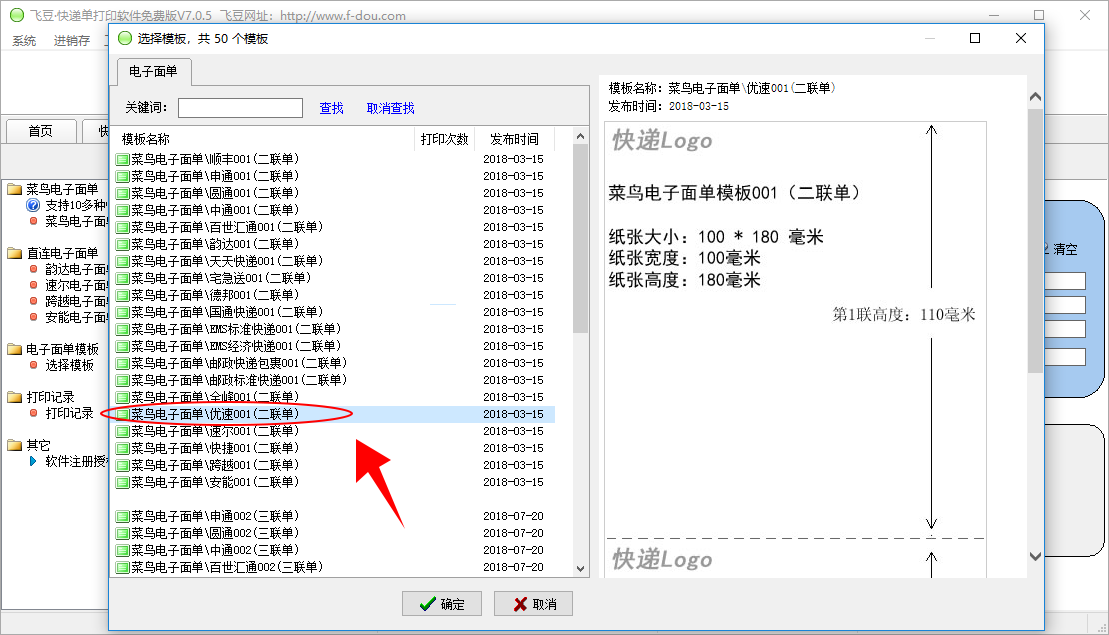This screenshot has height=635, width=1109.
Task: Select the row 菜鸟电子面单\全峰001(二联单)
Action: tap(335, 397)
